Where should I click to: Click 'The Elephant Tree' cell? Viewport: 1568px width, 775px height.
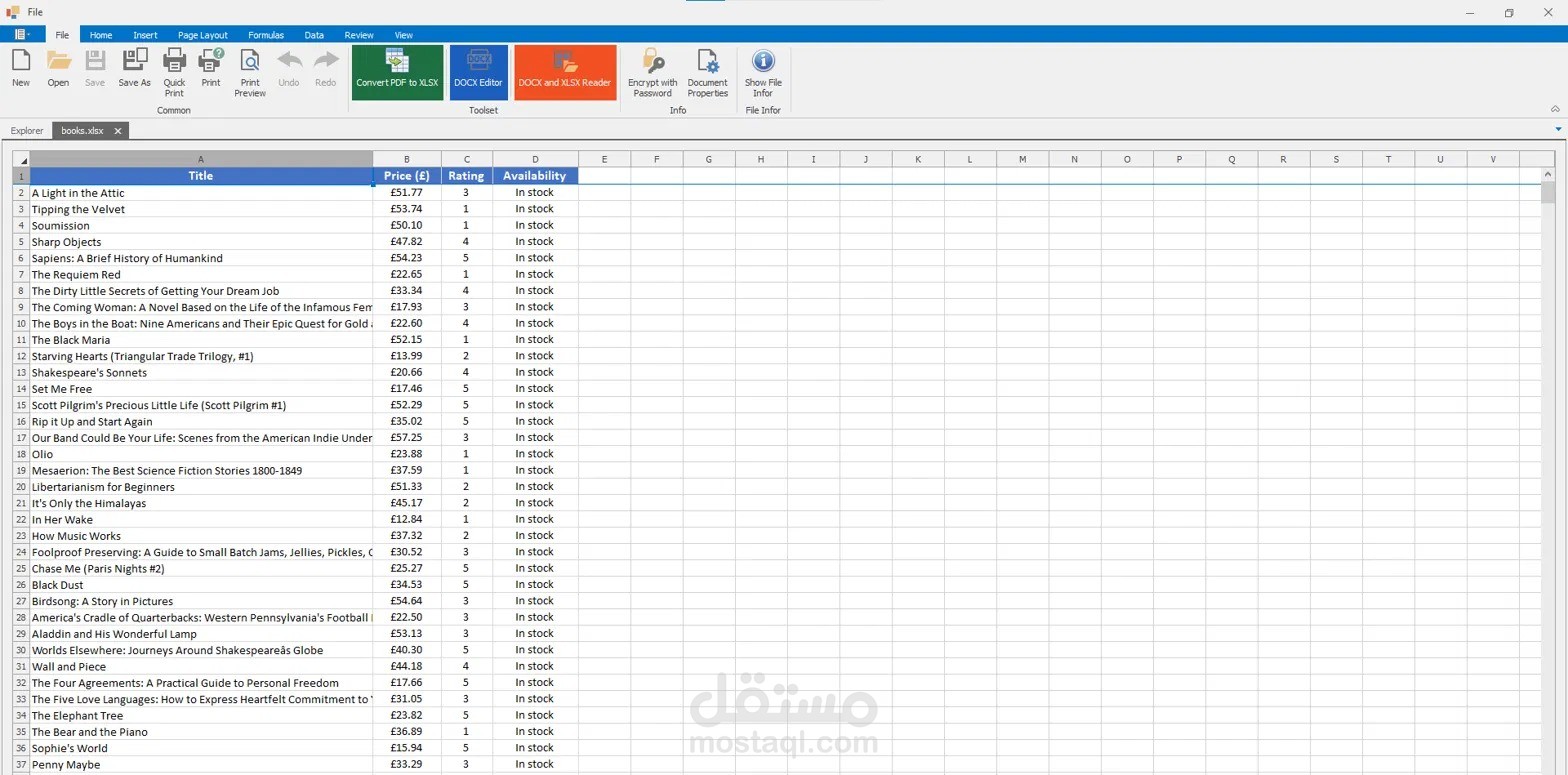(x=201, y=715)
